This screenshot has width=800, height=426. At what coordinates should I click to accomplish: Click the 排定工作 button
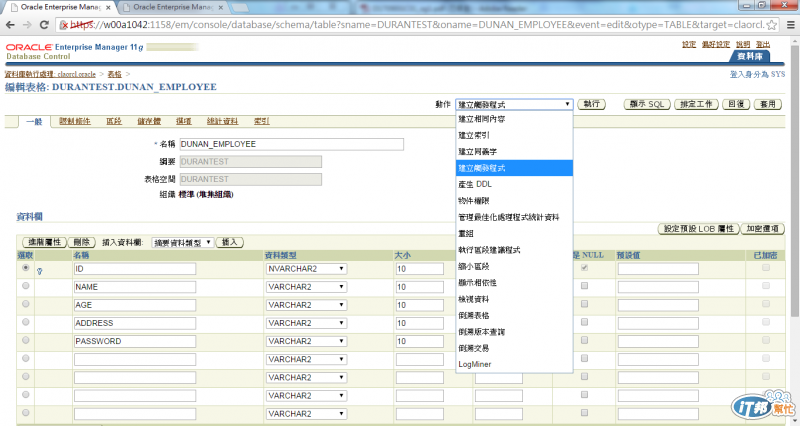point(696,104)
